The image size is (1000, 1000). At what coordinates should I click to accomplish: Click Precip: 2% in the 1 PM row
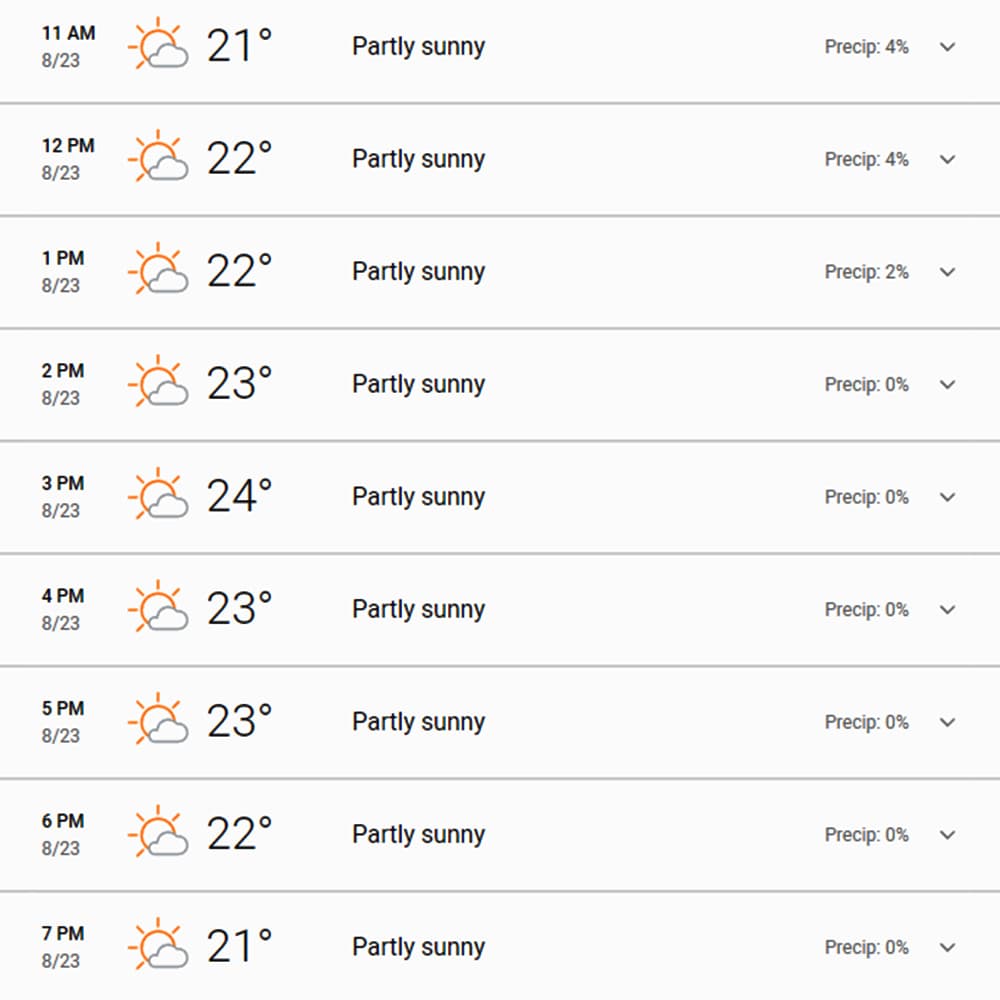866,272
